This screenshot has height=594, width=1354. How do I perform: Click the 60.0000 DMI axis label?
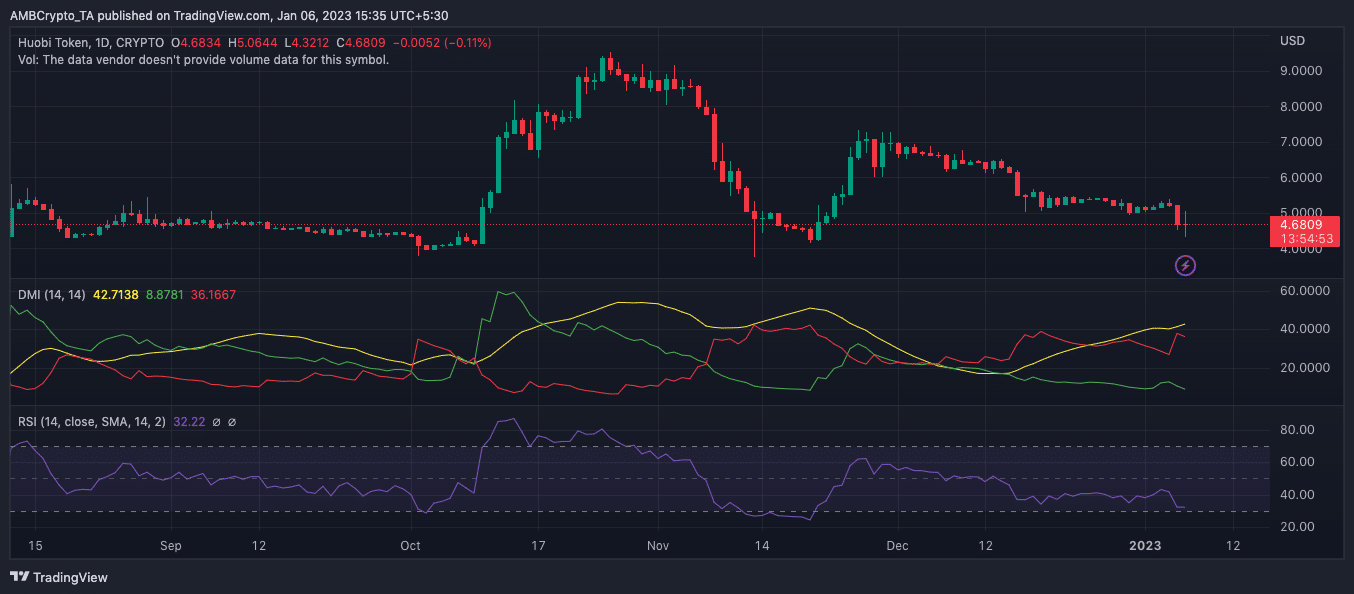(1304, 291)
